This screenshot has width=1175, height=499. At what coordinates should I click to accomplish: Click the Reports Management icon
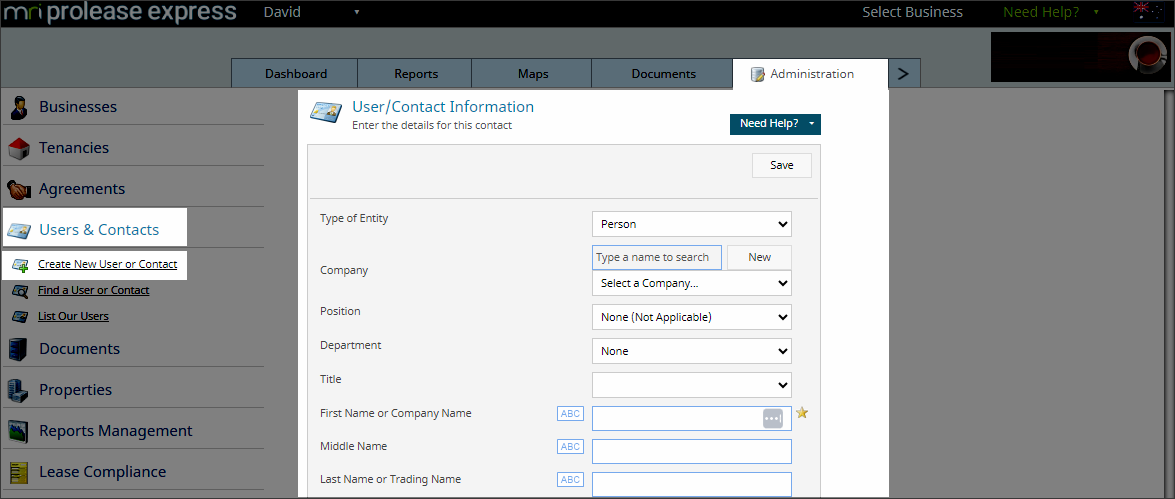pos(19,431)
